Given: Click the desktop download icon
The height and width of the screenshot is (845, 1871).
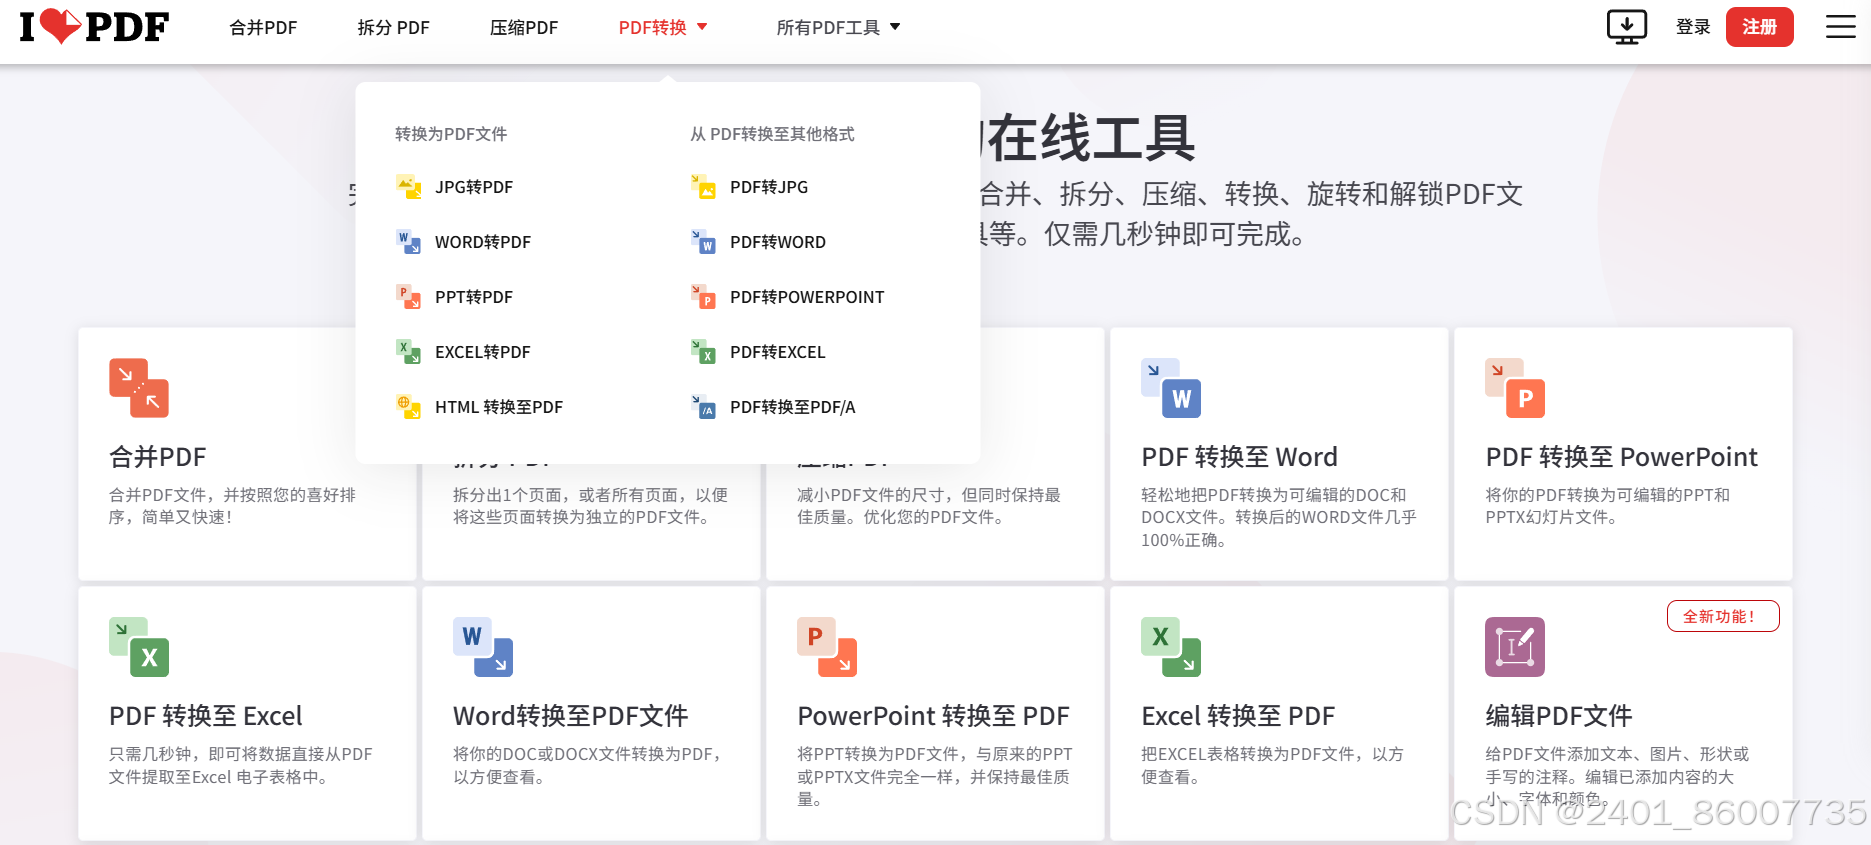Looking at the screenshot, I should [1627, 27].
